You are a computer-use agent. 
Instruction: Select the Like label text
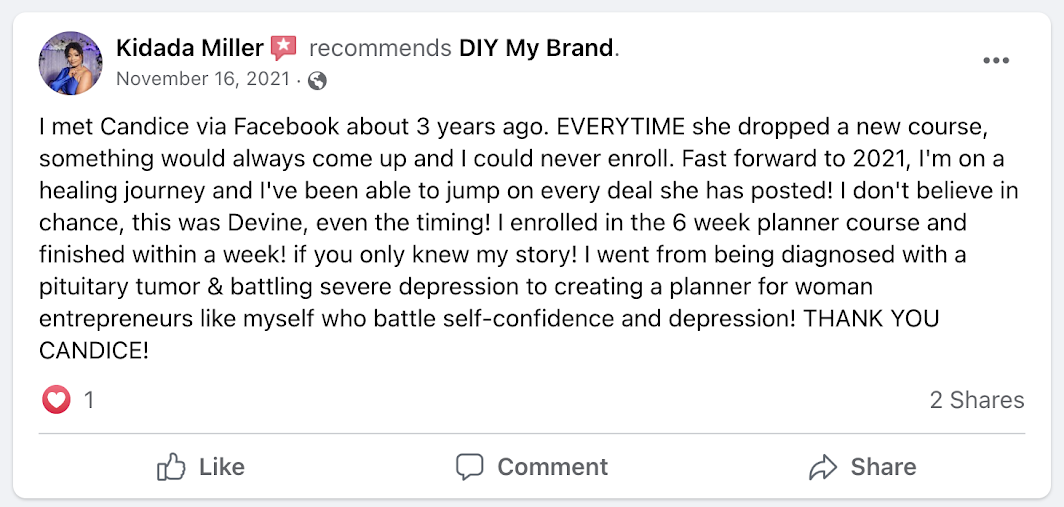(x=222, y=467)
